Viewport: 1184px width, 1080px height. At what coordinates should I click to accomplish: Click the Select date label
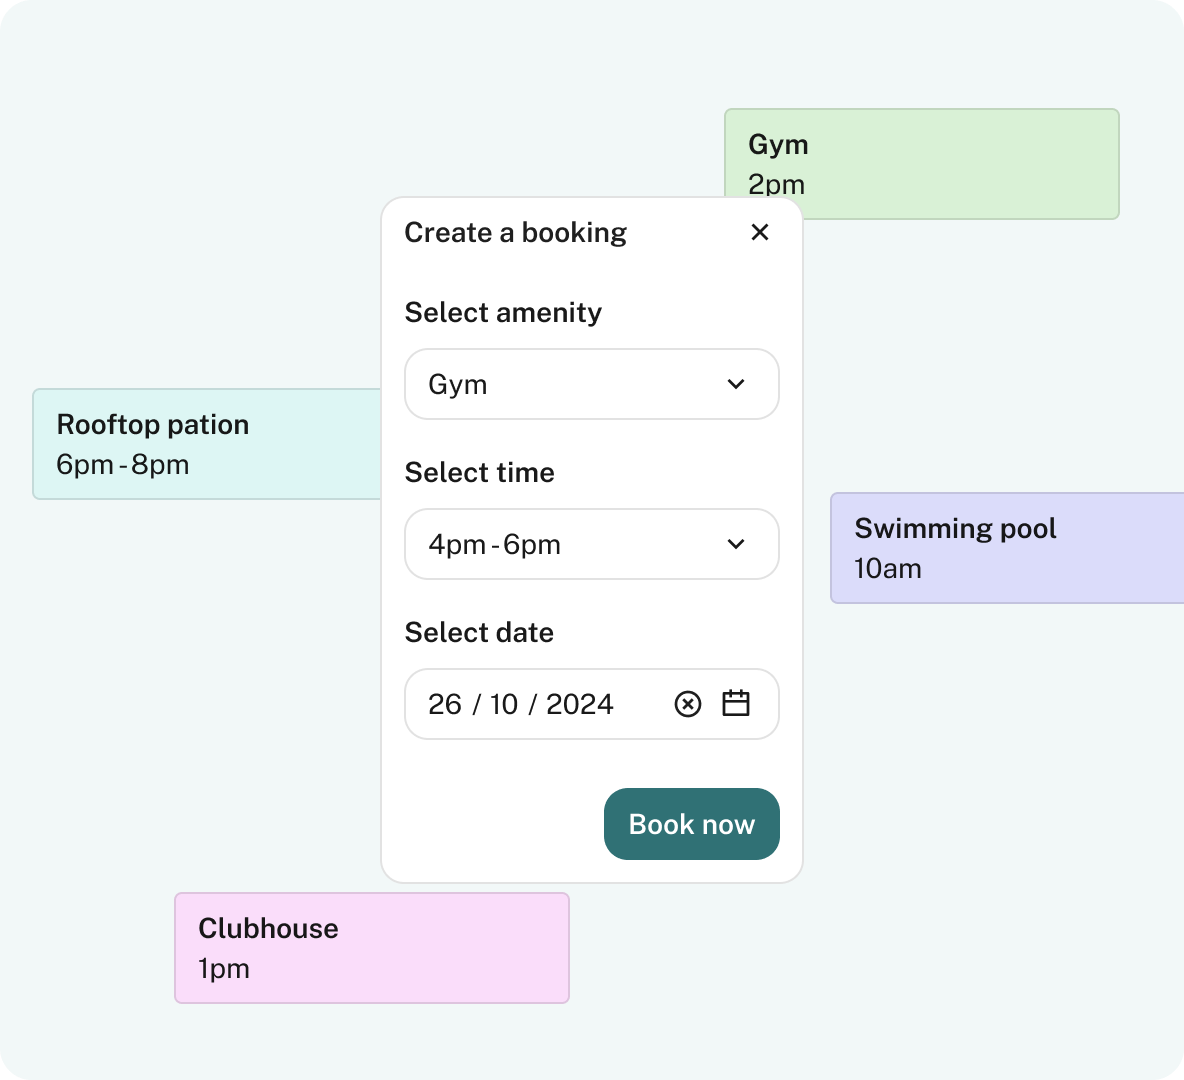point(479,633)
